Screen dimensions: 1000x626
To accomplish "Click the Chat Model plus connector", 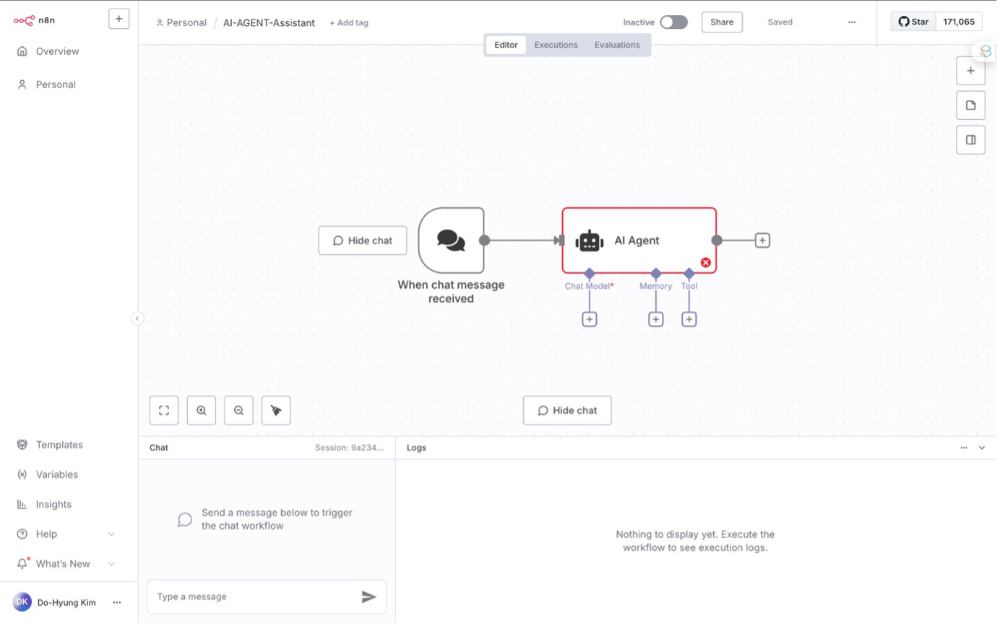I will (589, 319).
